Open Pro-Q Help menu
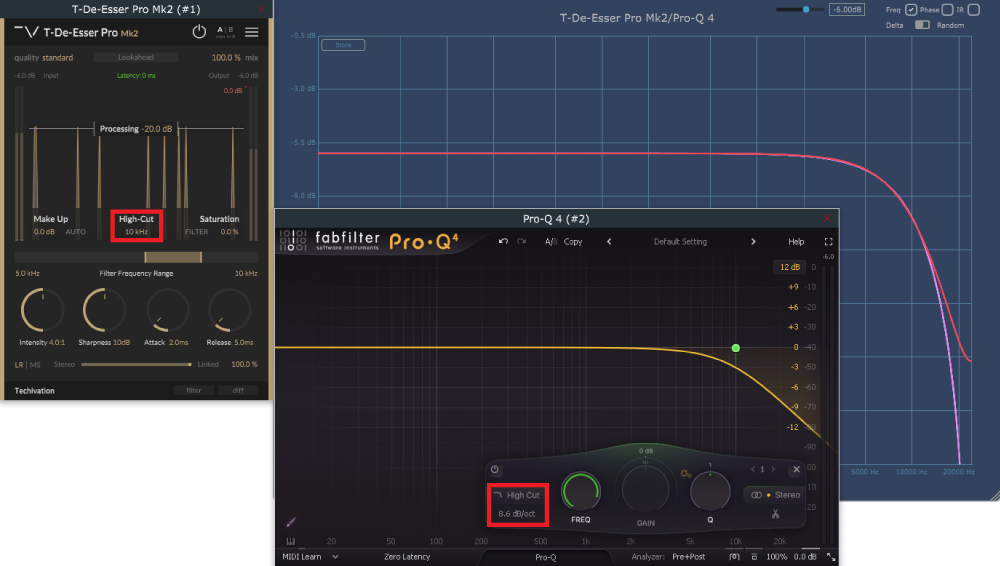Screen dimensions: 1000x566 [796, 242]
